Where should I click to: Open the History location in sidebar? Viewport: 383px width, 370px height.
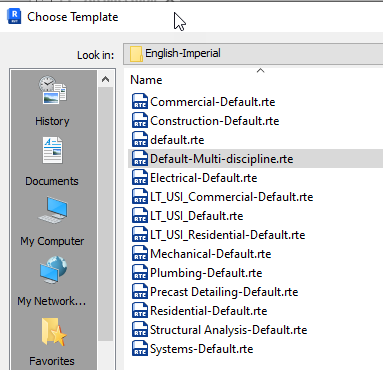click(52, 101)
